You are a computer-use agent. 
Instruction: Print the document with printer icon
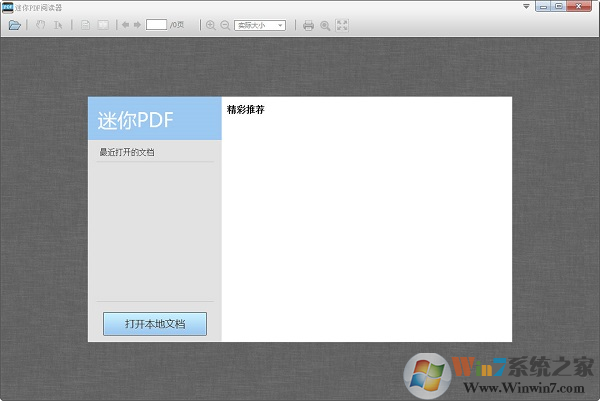pos(308,26)
